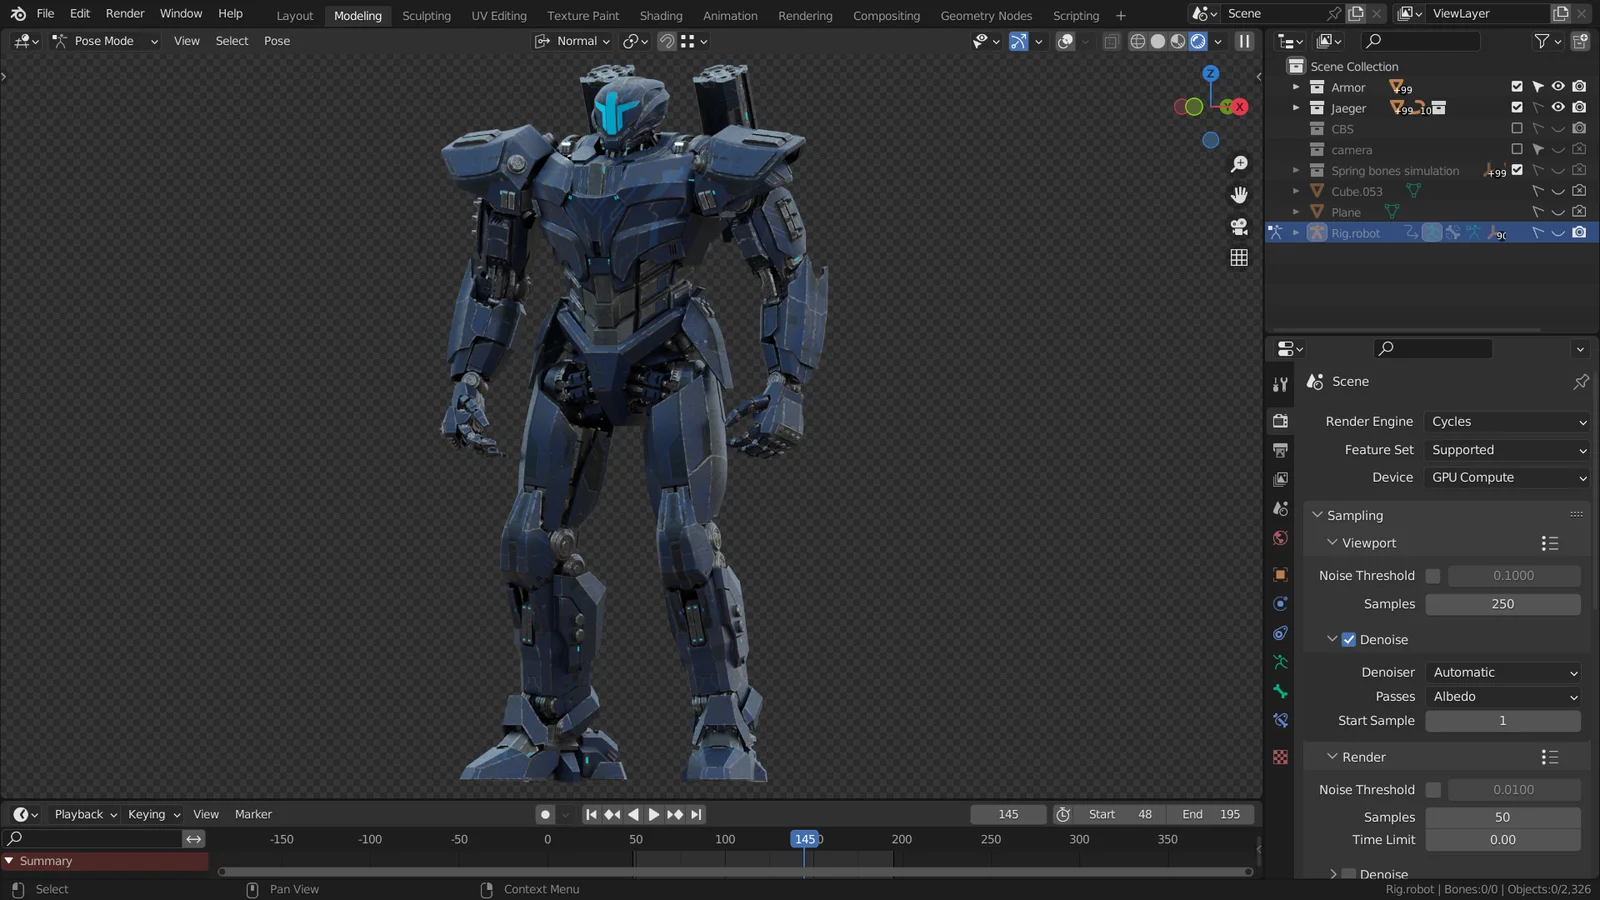Switch to the Shading workspace tab
The image size is (1600, 900).
pos(661,15)
